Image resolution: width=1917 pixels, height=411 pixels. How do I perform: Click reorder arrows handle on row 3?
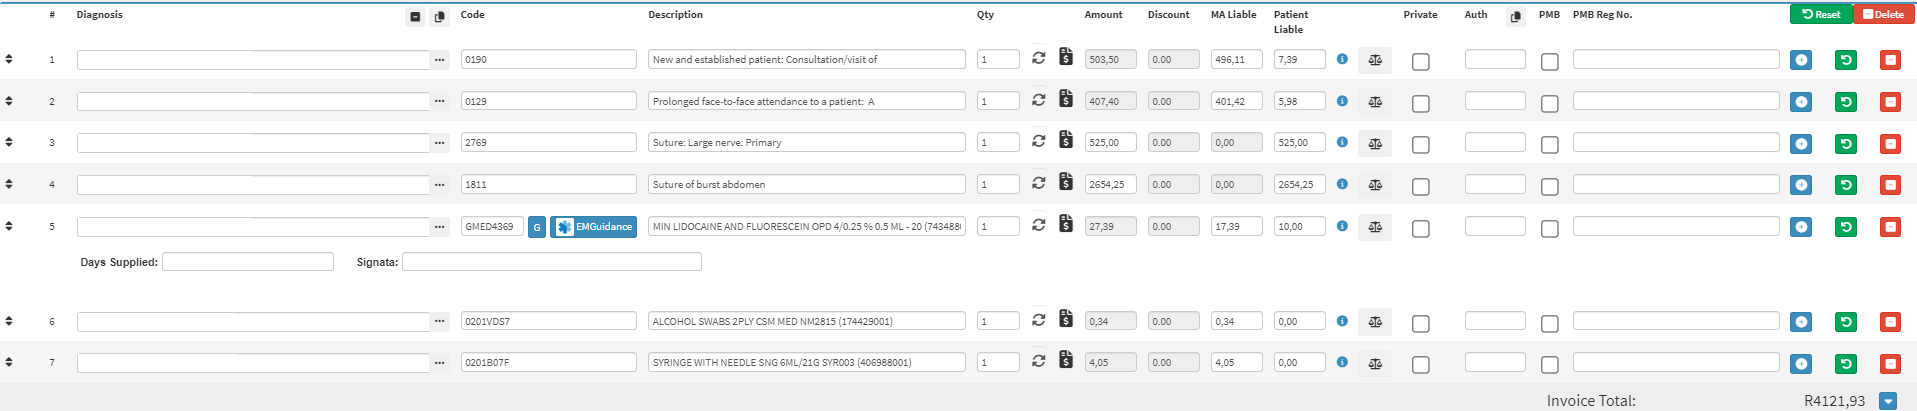[9, 142]
